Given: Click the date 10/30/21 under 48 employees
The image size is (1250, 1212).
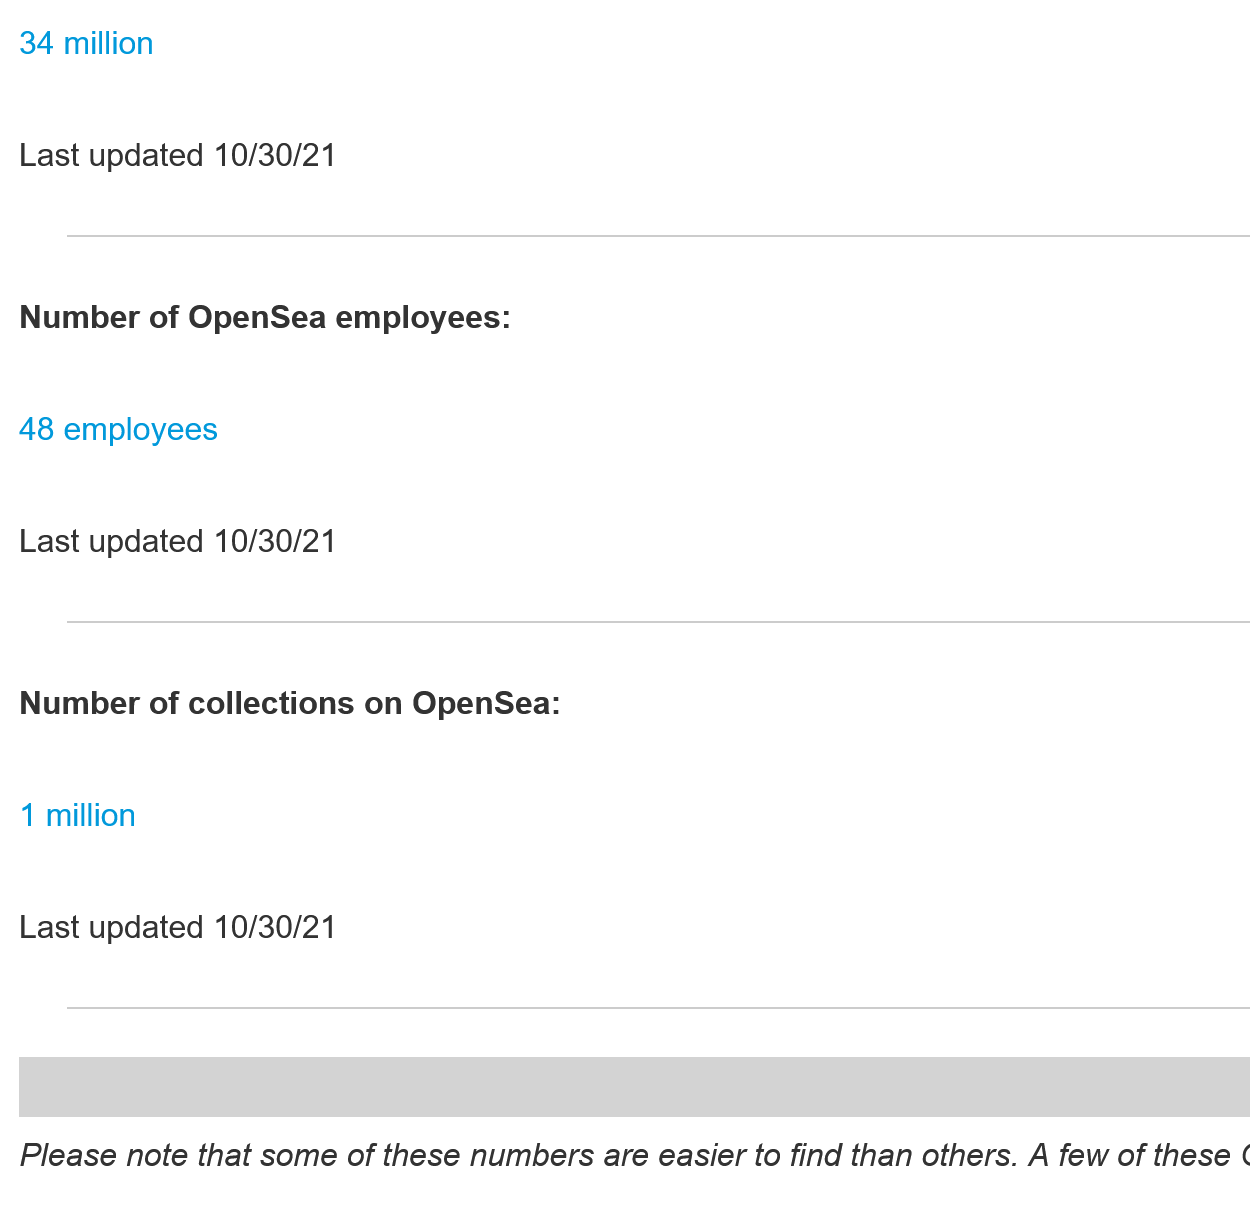Looking at the screenshot, I should coord(275,541).
